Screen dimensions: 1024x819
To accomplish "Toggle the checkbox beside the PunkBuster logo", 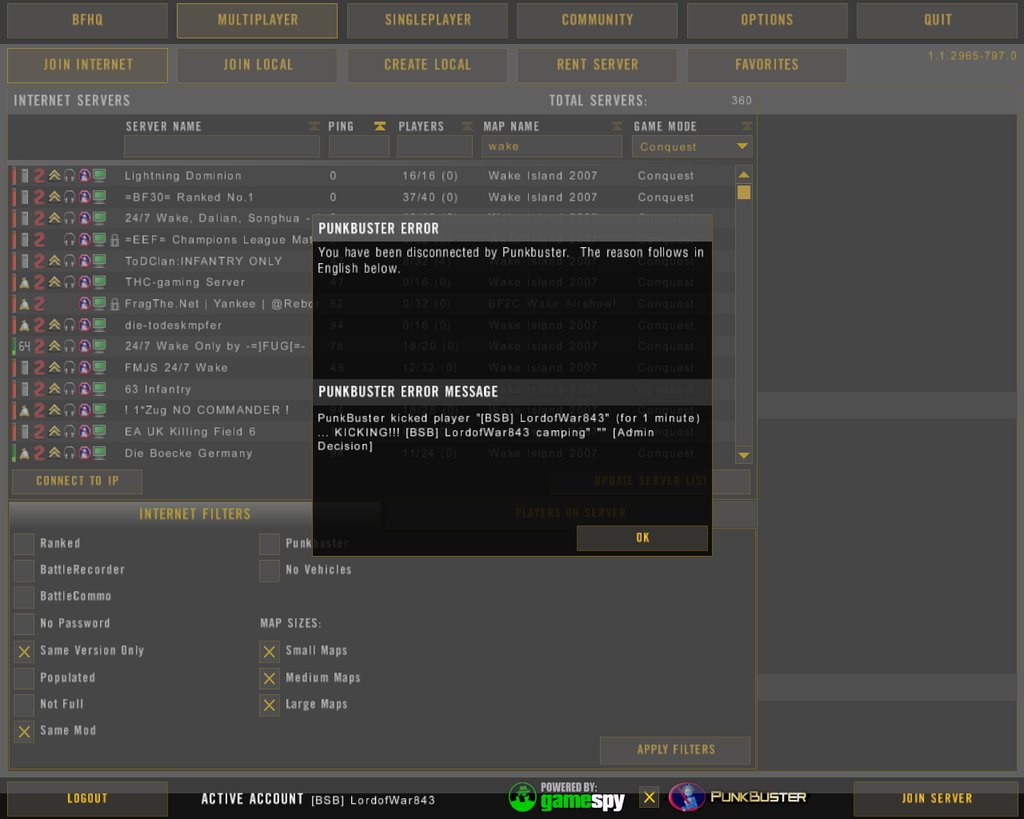I will click(649, 797).
